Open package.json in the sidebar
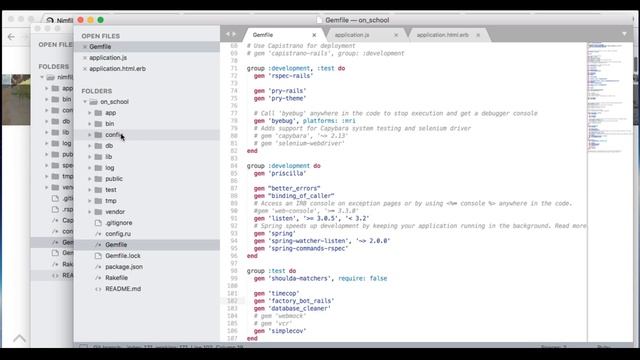The height and width of the screenshot is (360, 640). [x=124, y=267]
